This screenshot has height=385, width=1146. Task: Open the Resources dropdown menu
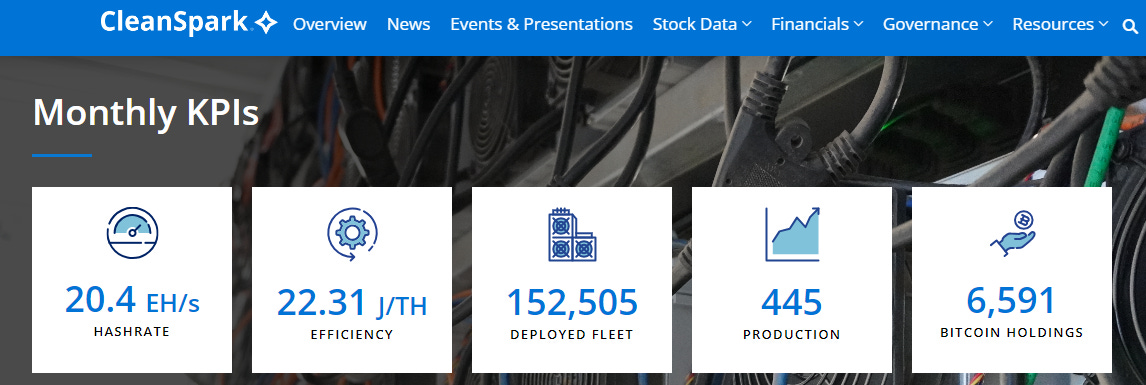[x=1060, y=24]
